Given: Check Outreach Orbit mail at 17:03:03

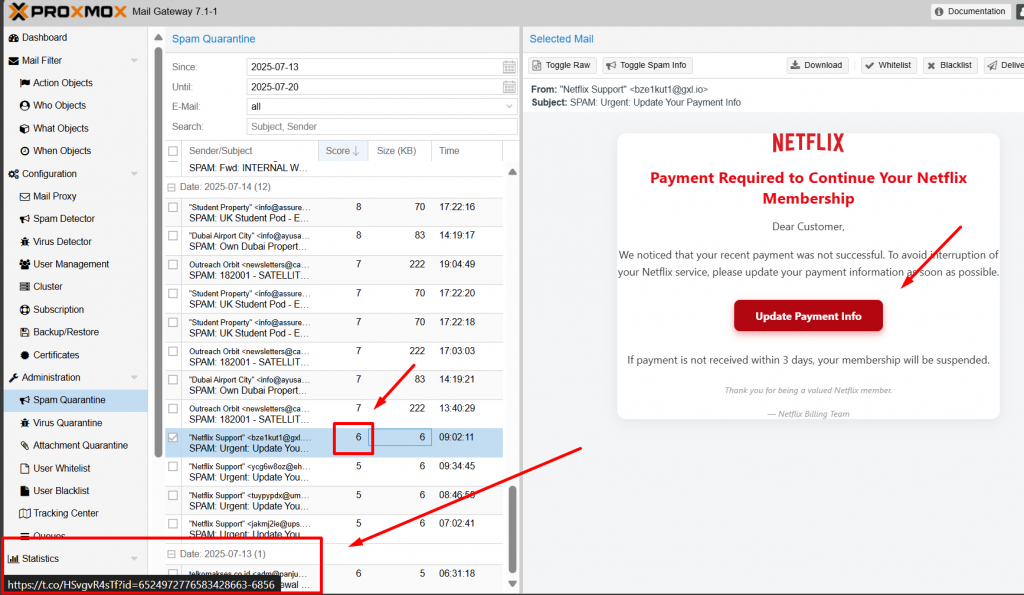Looking at the screenshot, I should point(173,351).
